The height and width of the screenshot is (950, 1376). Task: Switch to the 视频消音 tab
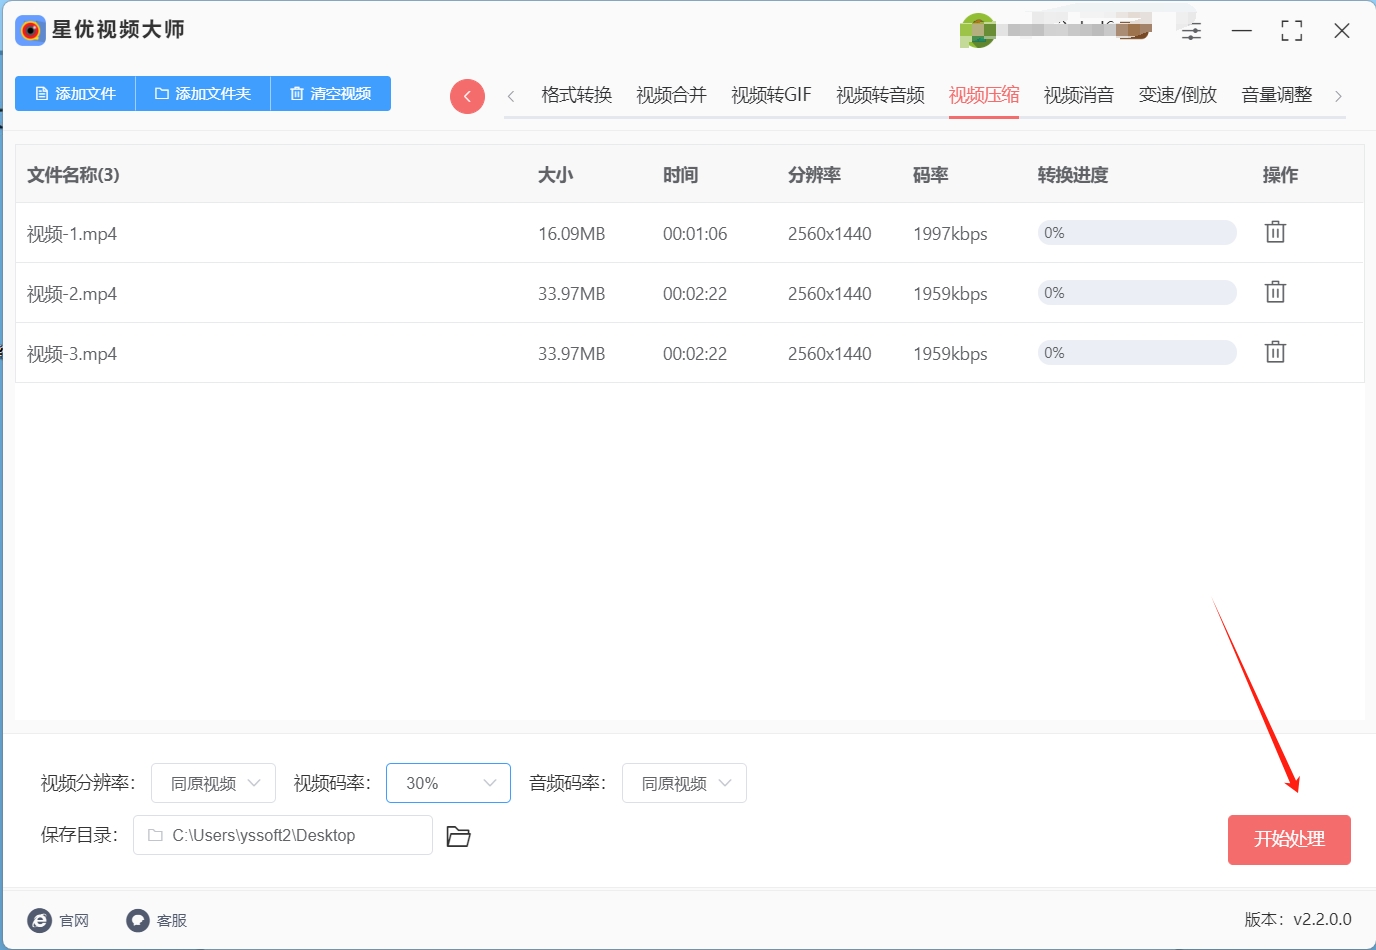pyautogui.click(x=1079, y=95)
